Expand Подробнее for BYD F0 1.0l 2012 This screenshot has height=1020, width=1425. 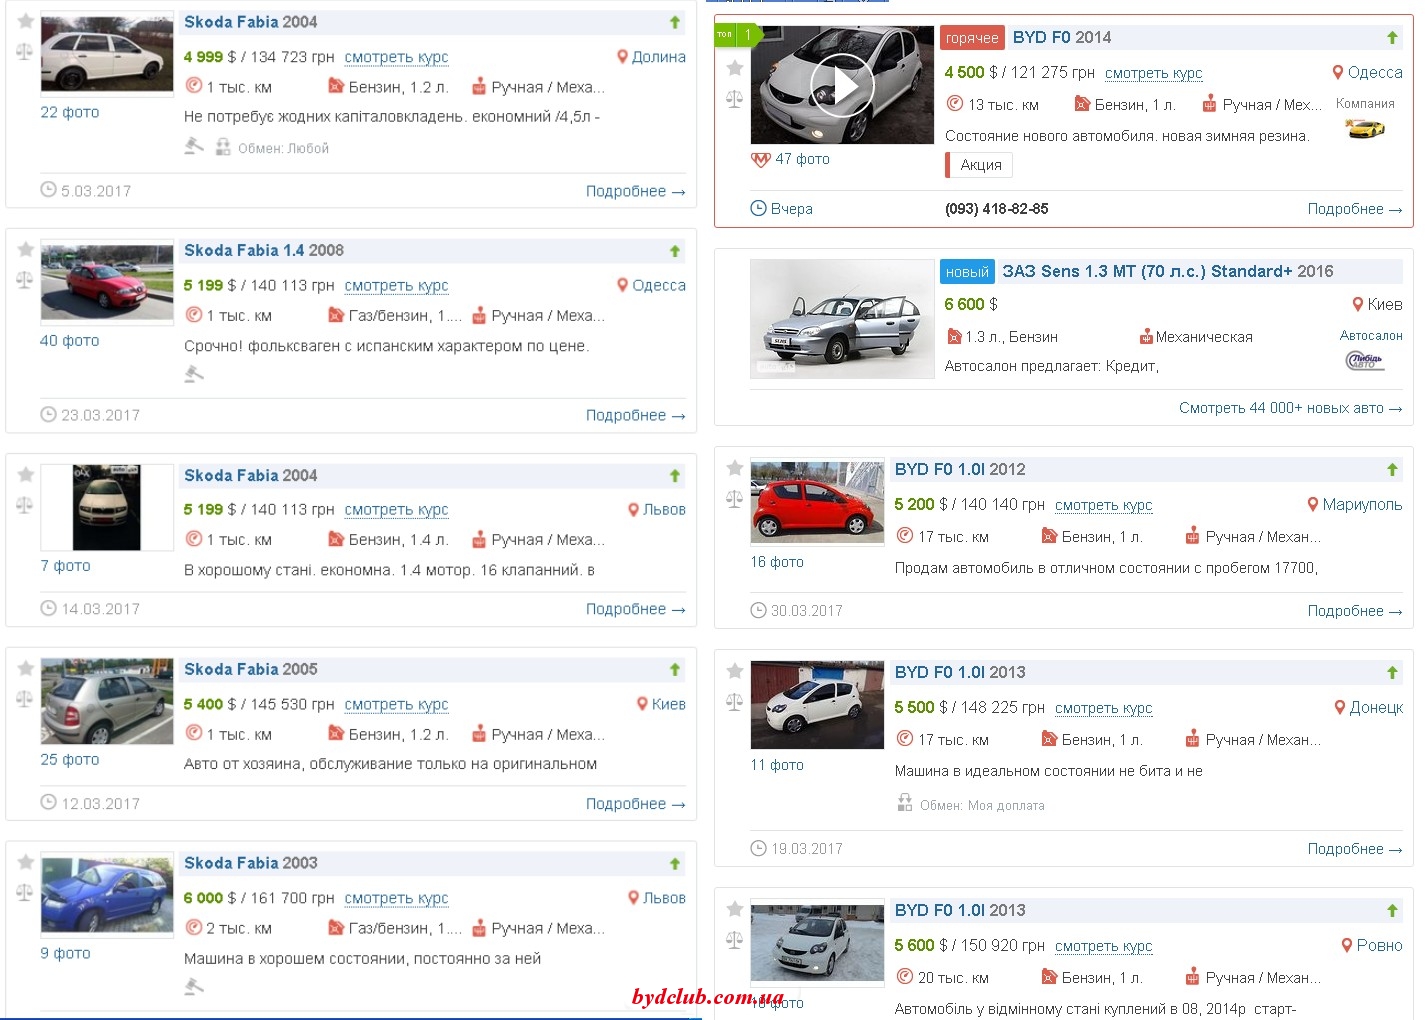pos(1354,611)
